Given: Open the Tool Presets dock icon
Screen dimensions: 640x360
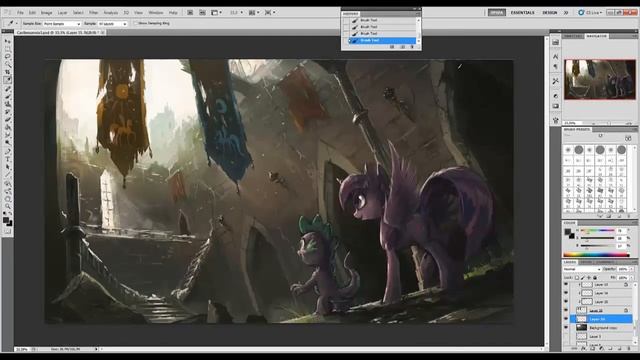Looking at the screenshot, I should pyautogui.click(x=556, y=81).
